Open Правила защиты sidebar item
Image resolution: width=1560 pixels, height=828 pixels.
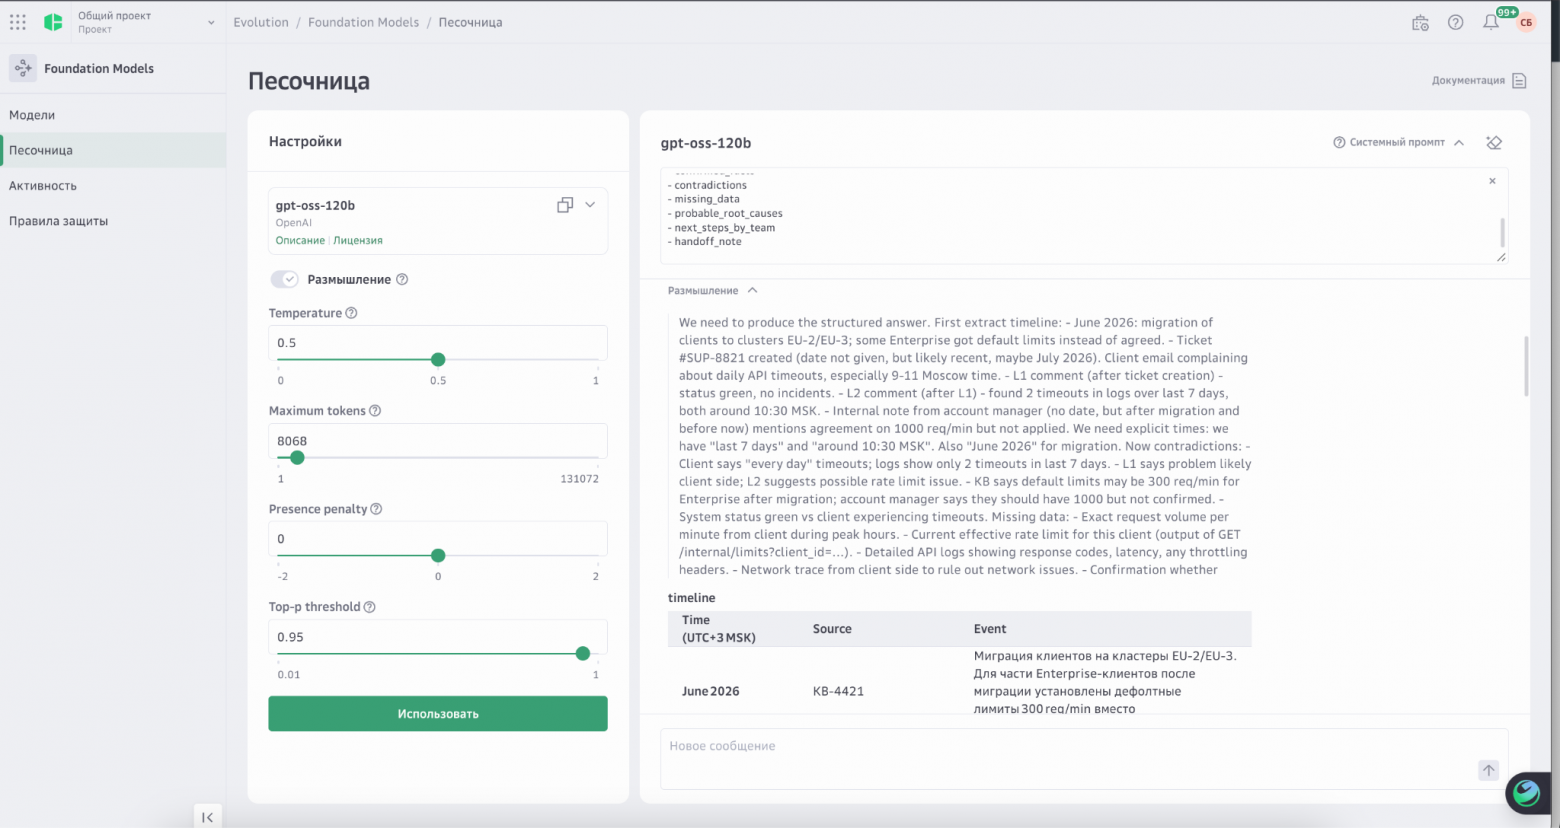tap(58, 221)
